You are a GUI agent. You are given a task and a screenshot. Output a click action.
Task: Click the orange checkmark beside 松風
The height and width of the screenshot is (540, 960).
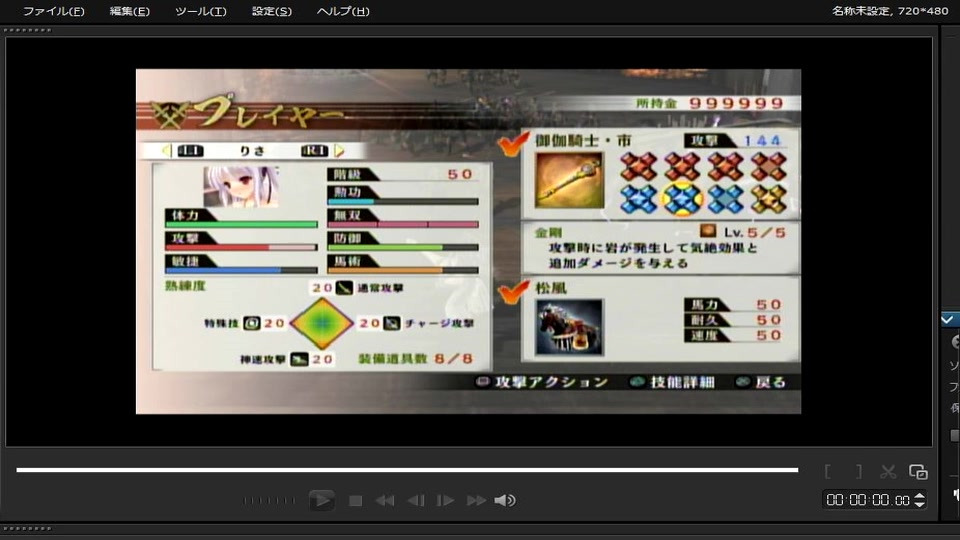pyautogui.click(x=512, y=291)
